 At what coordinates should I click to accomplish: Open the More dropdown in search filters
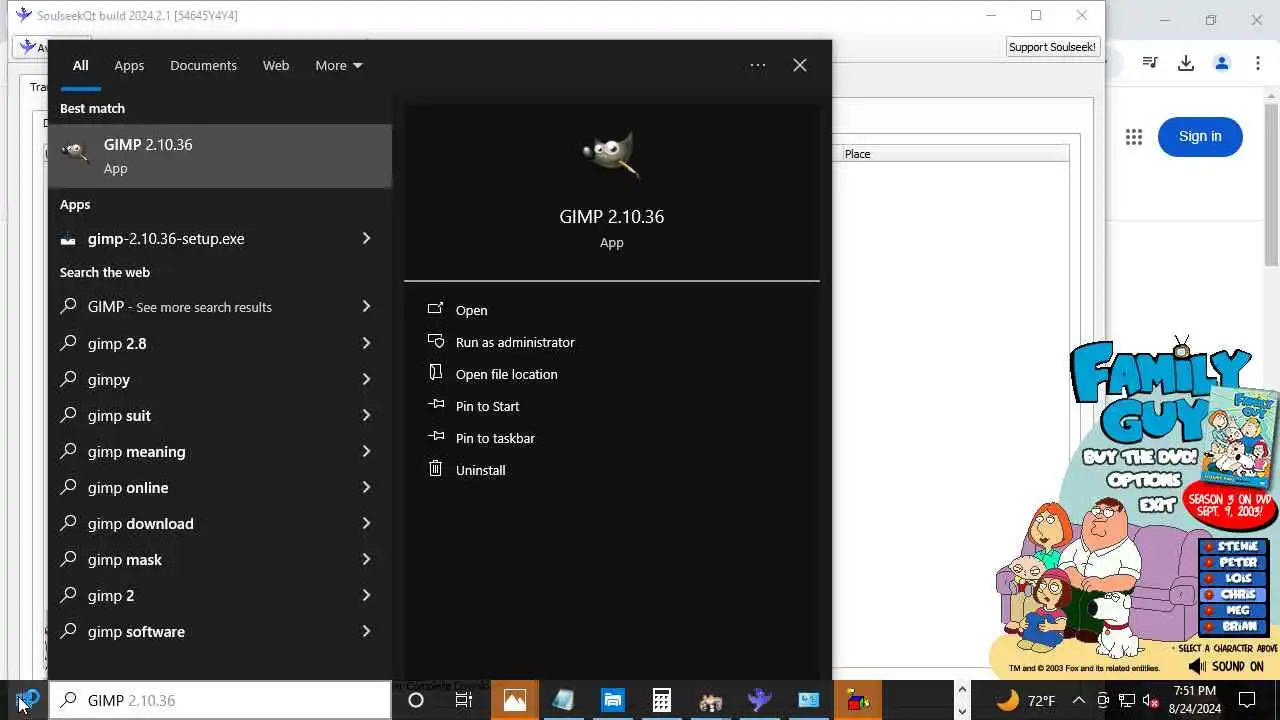click(338, 65)
